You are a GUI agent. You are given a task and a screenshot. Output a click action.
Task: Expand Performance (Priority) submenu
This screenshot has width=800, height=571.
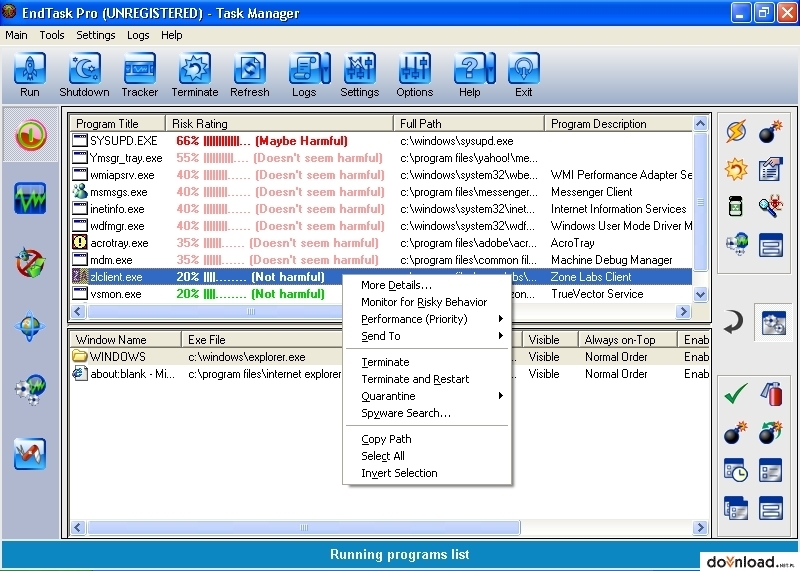point(428,319)
